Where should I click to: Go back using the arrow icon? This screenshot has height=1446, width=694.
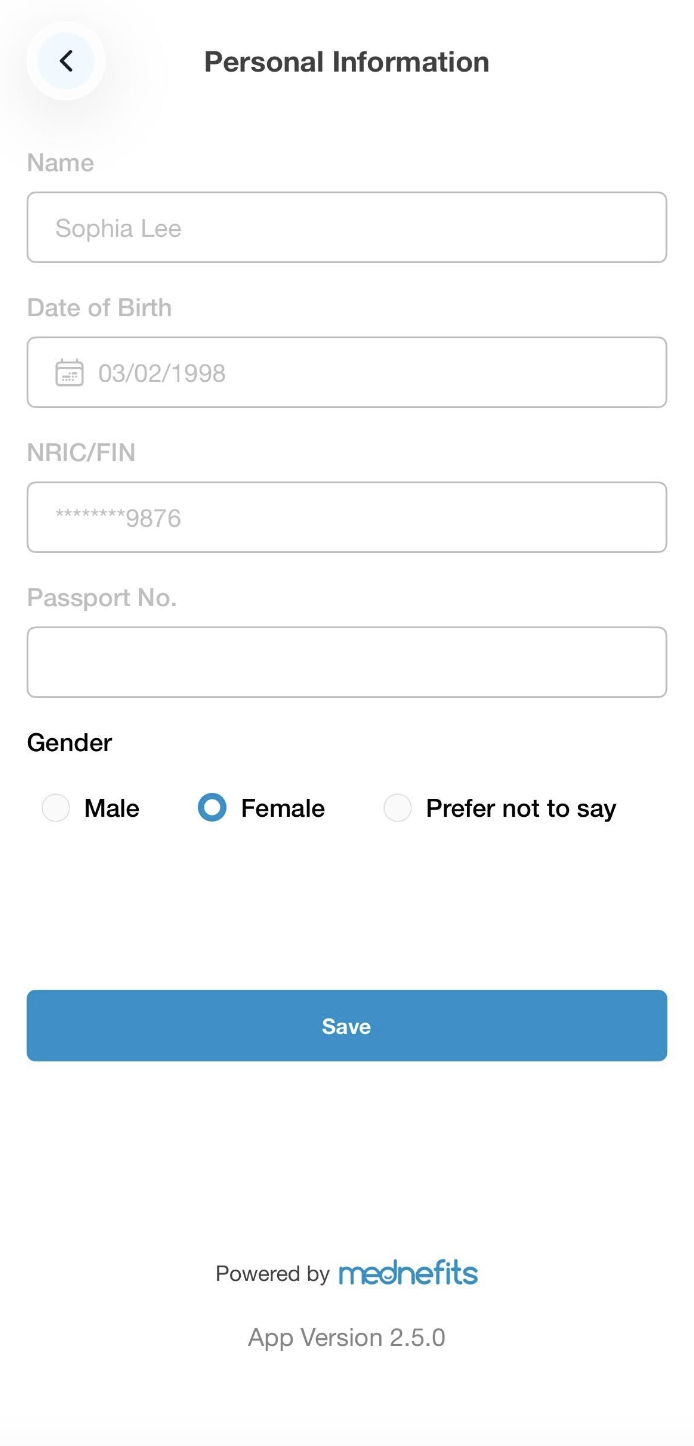(66, 61)
